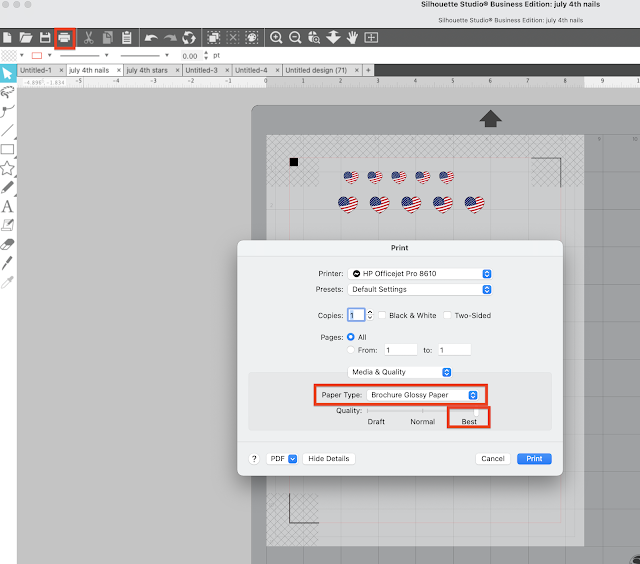Copy using the duplicate pages icon
Viewport: 640px width, 564px height.
[x=108, y=38]
